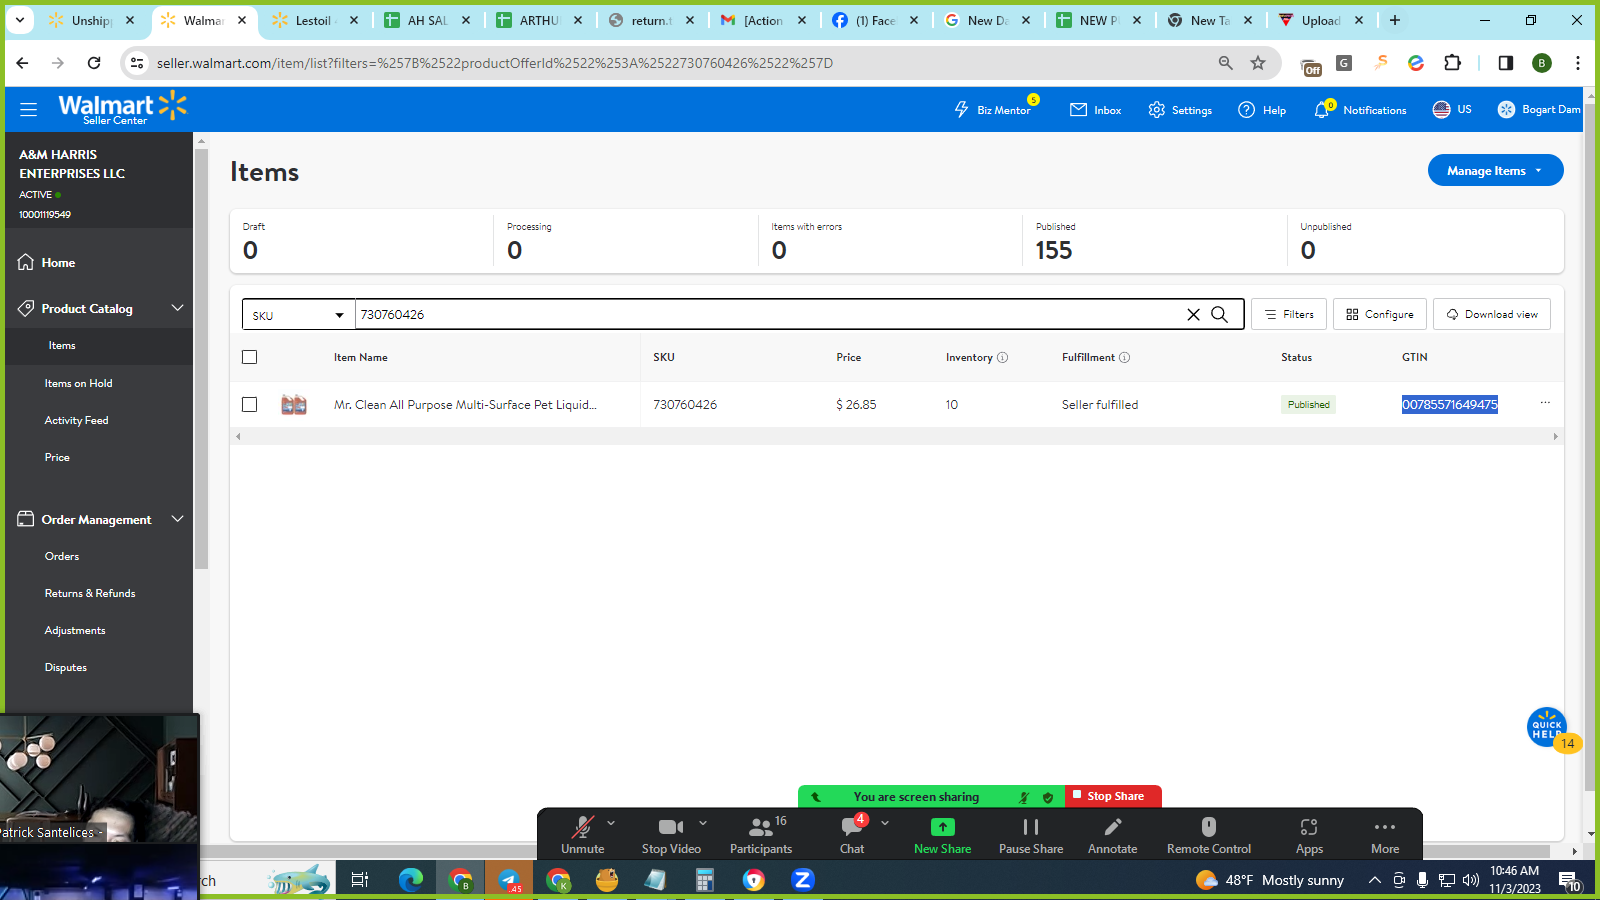
Task: Open the Mr. Clean product thumbnail
Action: coord(294,405)
